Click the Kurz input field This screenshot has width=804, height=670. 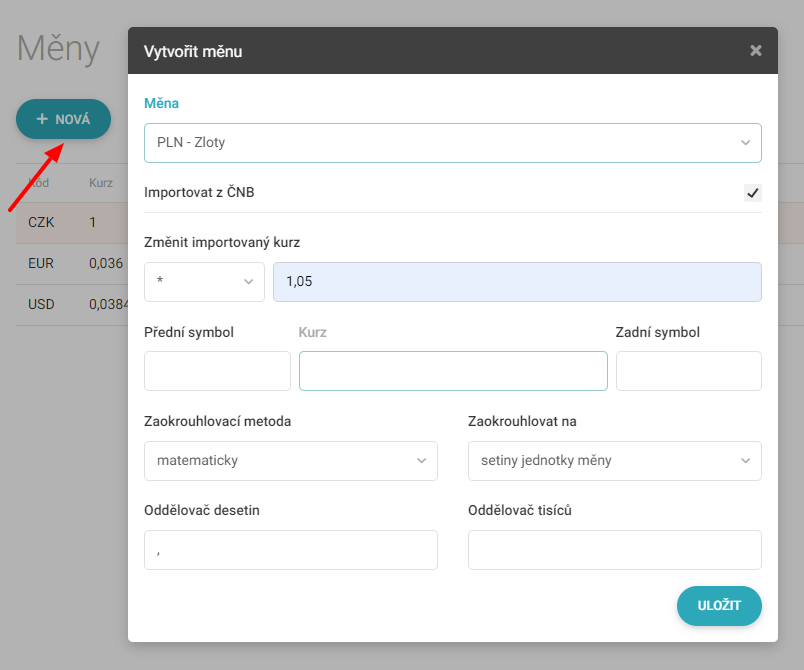(453, 371)
